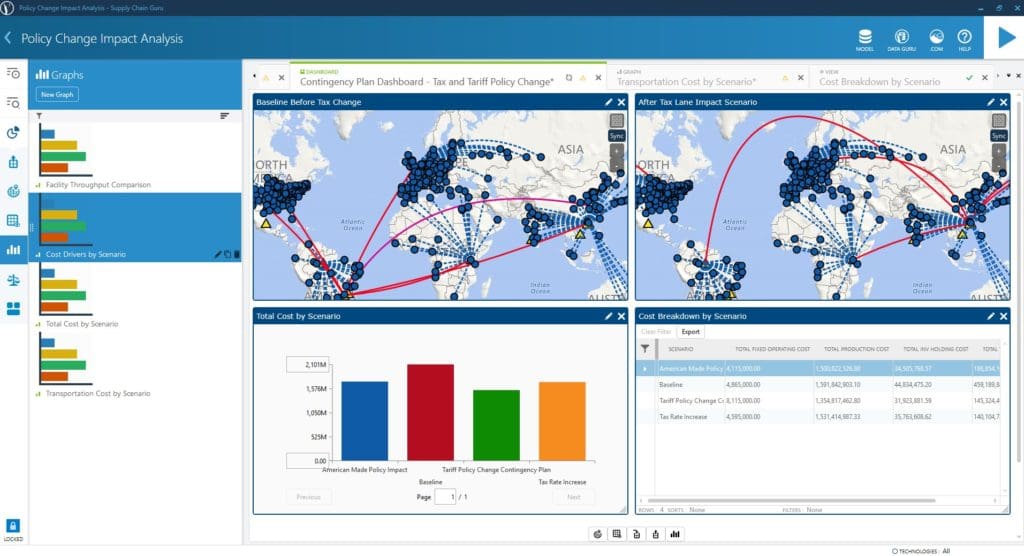Open the graph list filter funnel
The width and height of the screenshot is (1024, 556).
(x=39, y=116)
